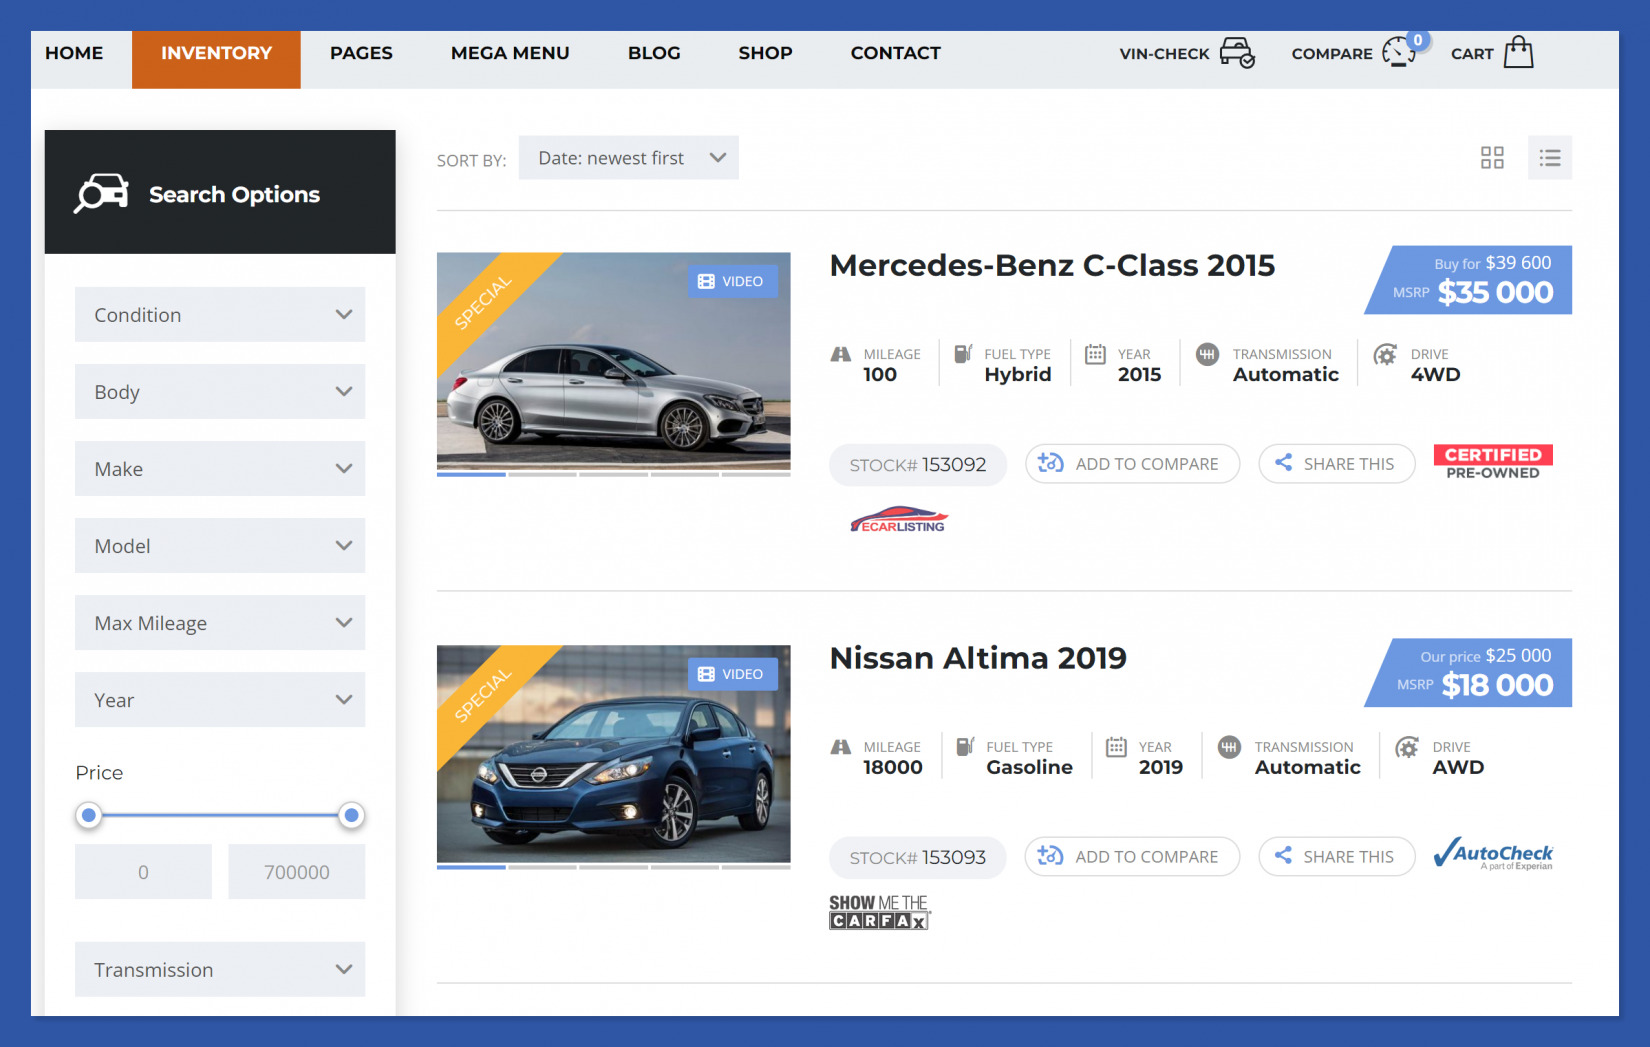This screenshot has width=1650, height=1047.
Task: Open the ECarListing logo on Mercedes listing
Action: pos(898,519)
